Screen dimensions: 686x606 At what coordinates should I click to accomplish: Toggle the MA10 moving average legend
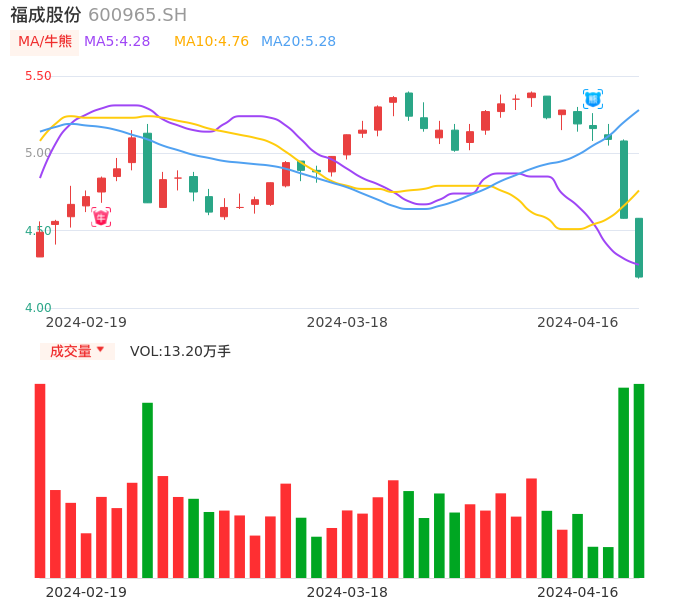pyautogui.click(x=211, y=42)
